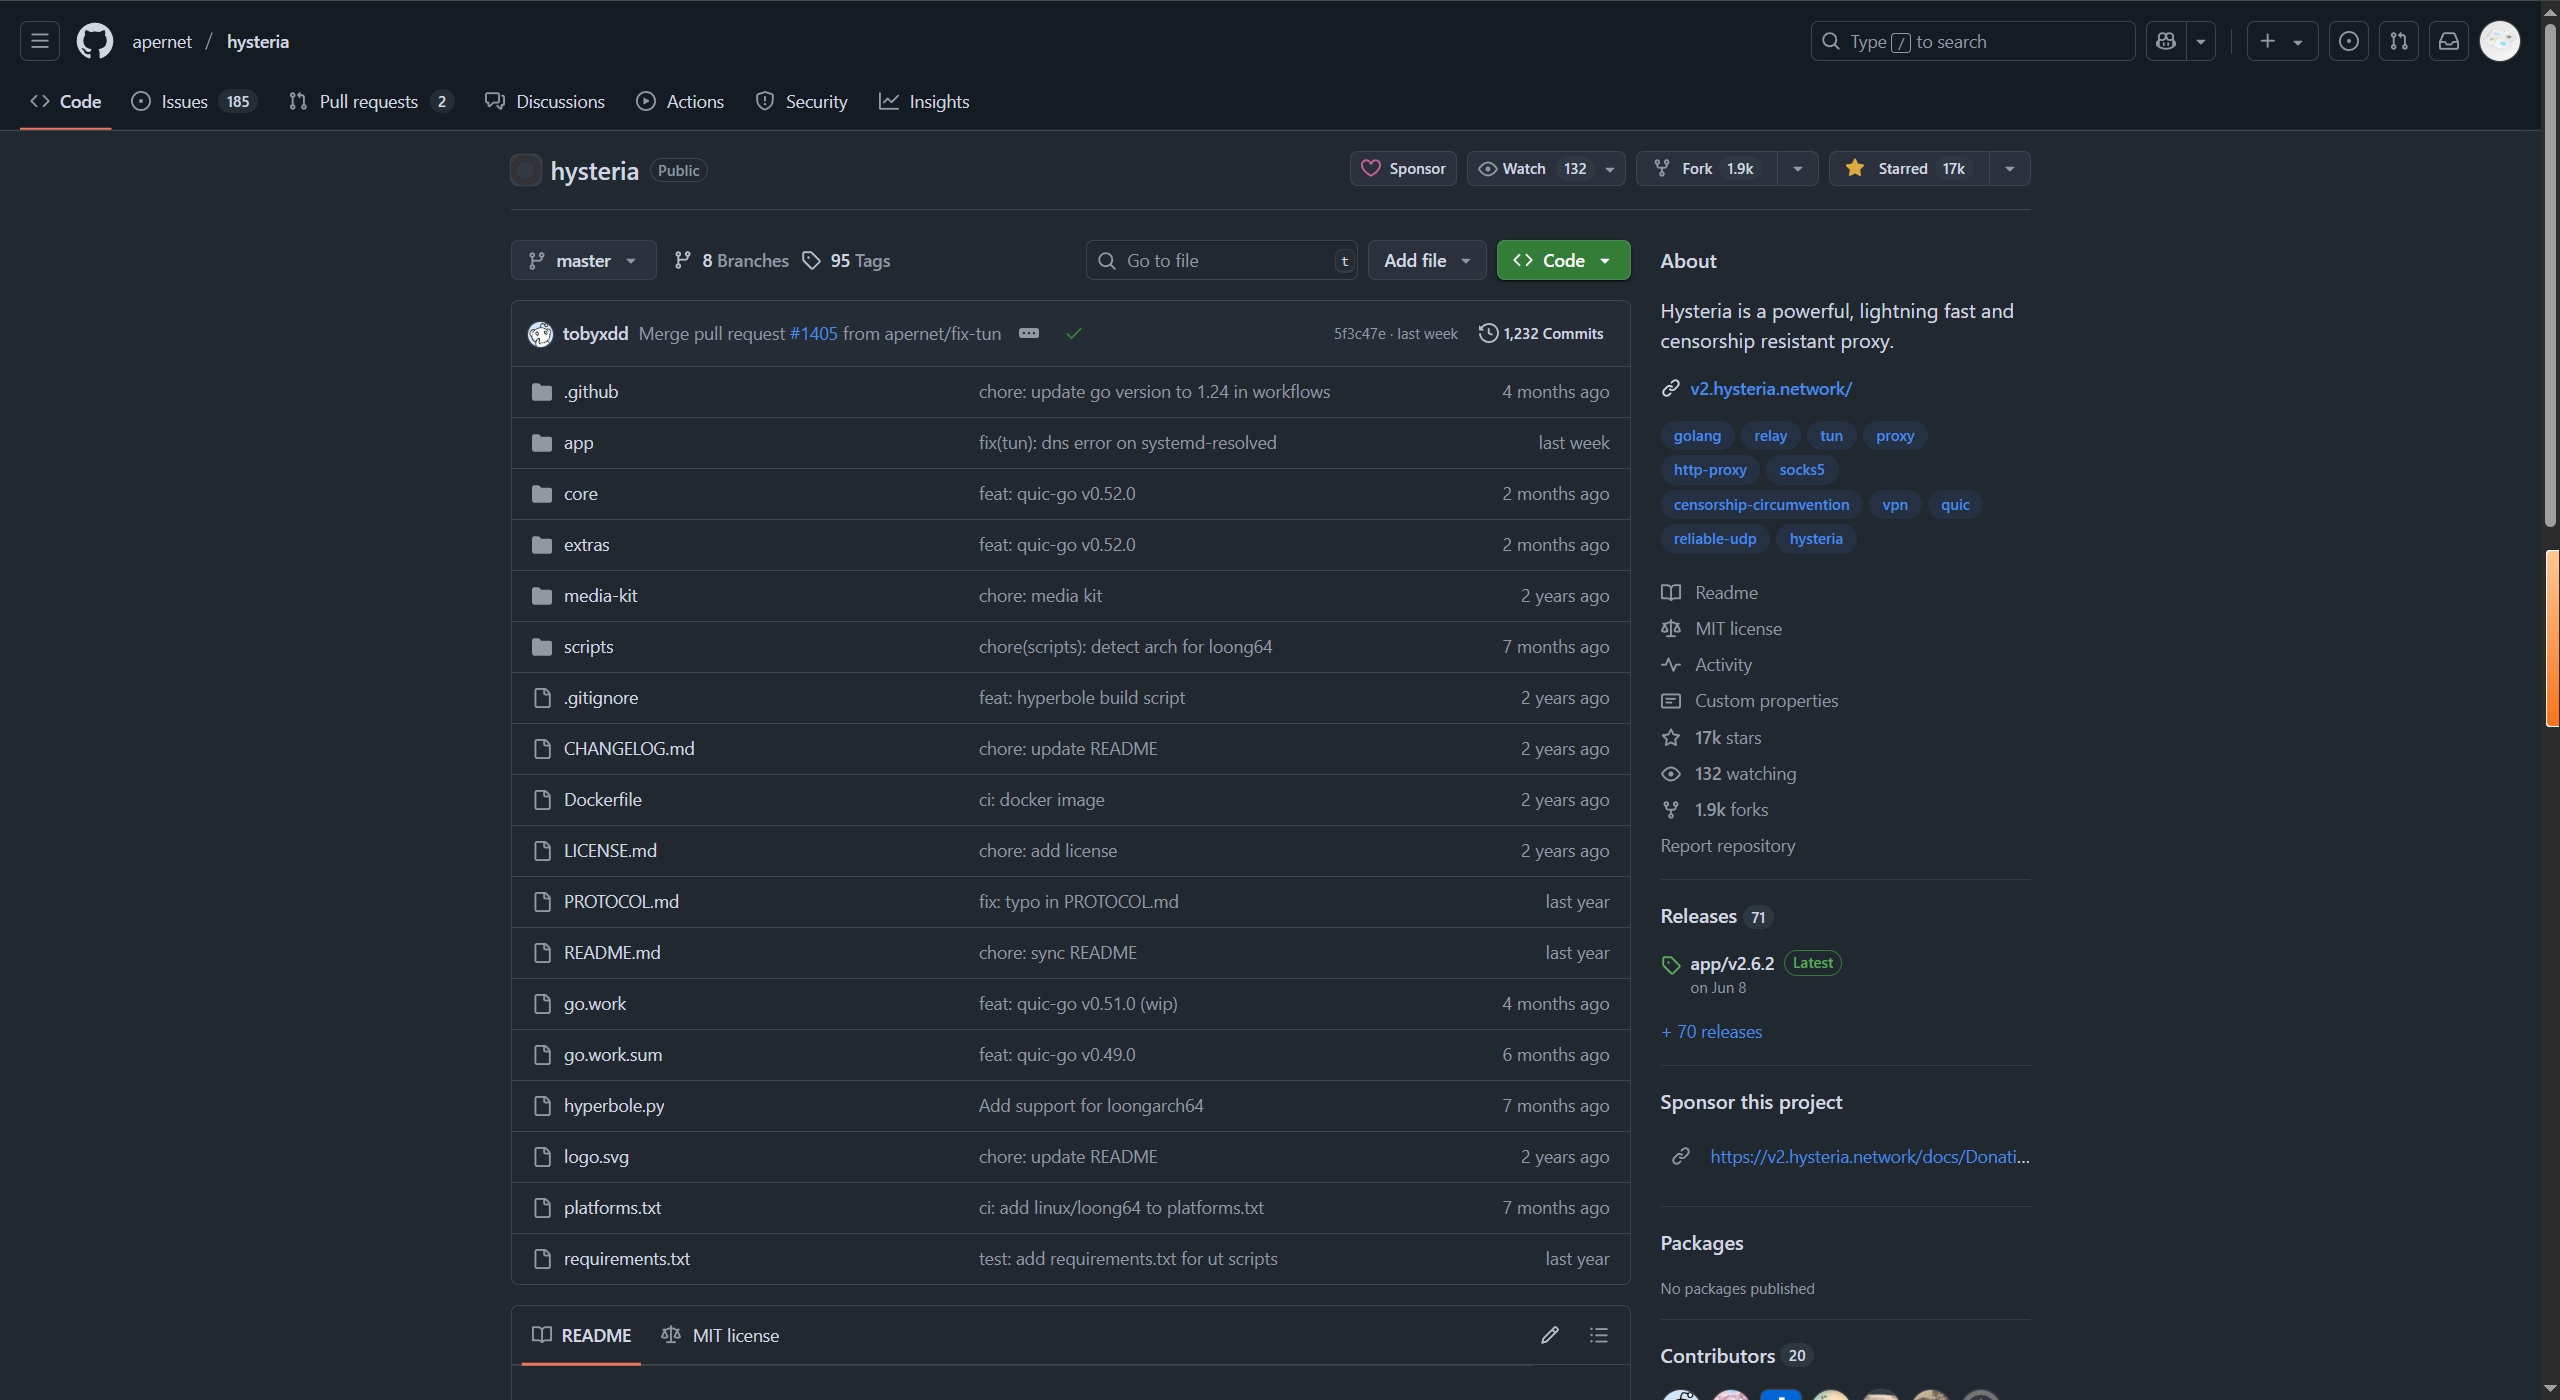Open README outline list icon
Screen dimensions: 2560x1400
pyautogui.click(x=1598, y=1335)
